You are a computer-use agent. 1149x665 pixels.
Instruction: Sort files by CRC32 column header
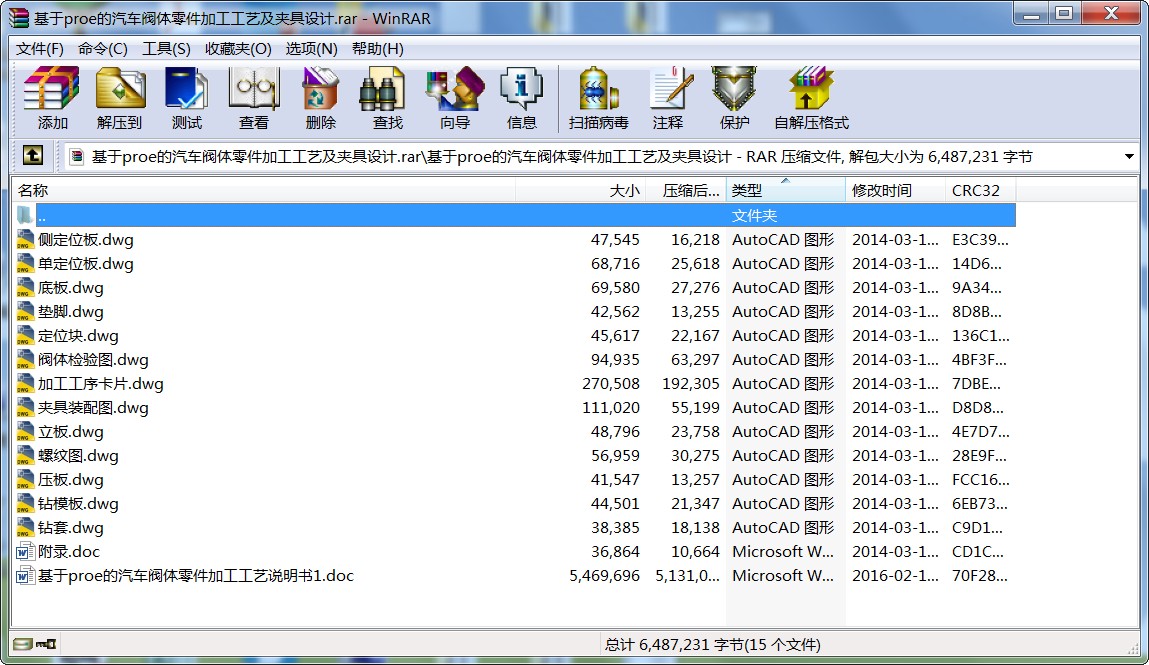(980, 190)
